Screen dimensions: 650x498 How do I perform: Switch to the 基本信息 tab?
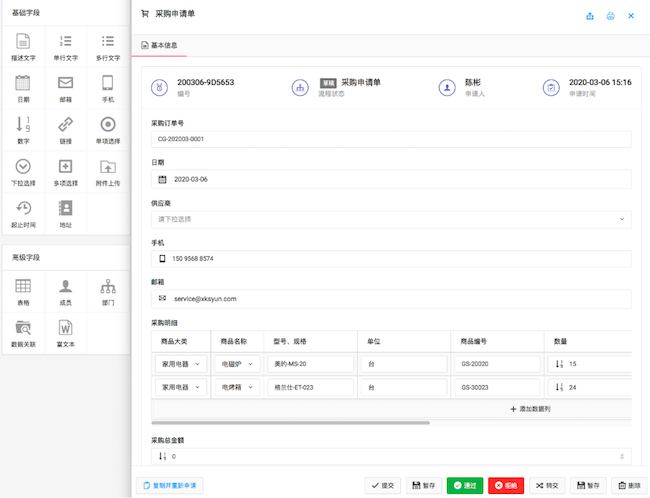tap(159, 45)
